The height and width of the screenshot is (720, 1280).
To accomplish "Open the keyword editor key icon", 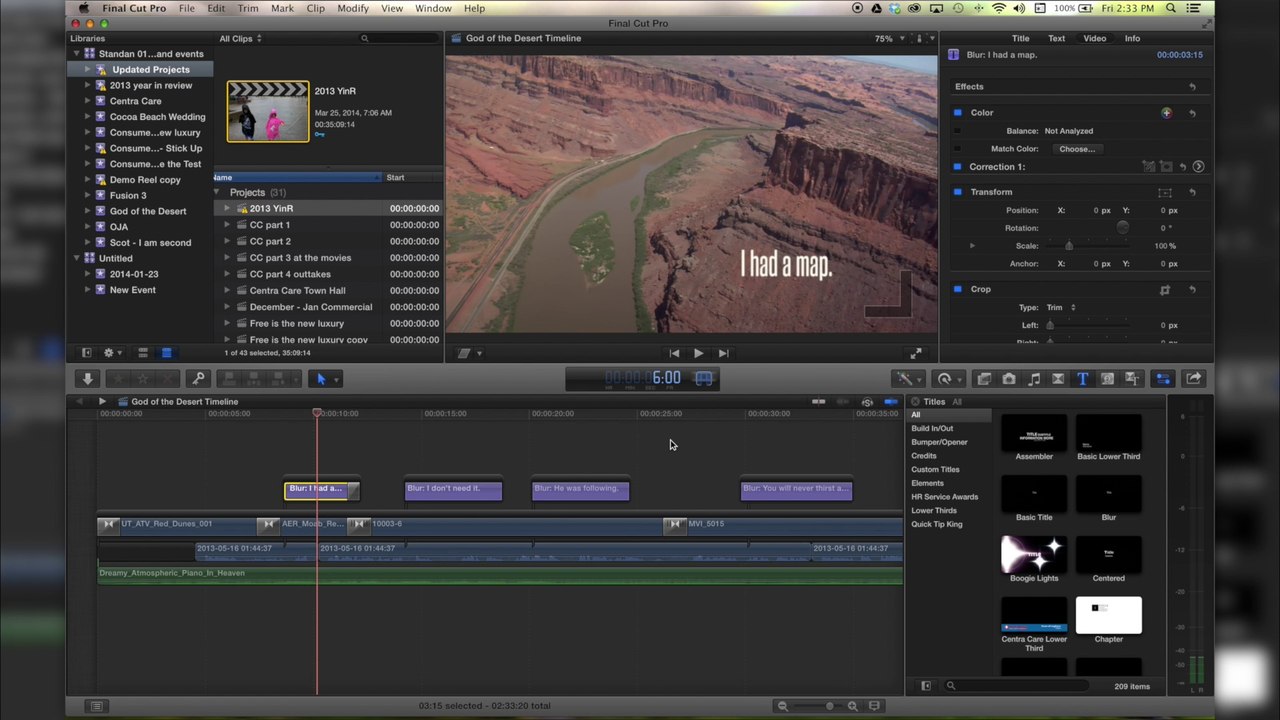I will click(x=198, y=379).
